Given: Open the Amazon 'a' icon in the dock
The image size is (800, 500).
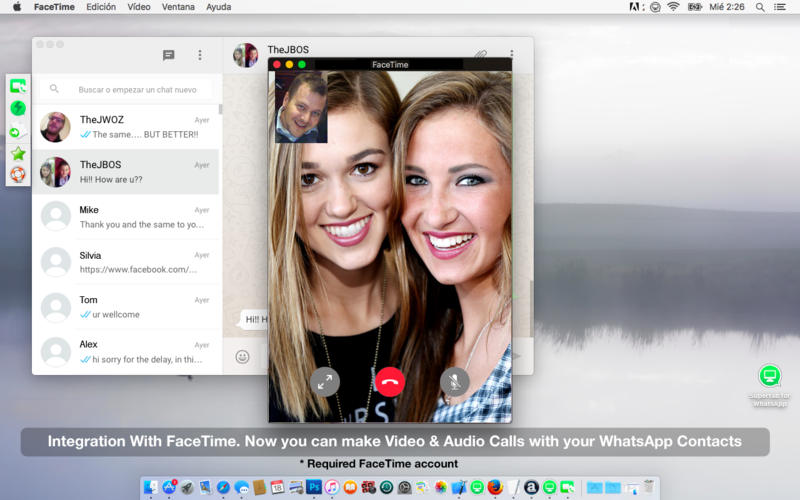Looking at the screenshot, I should click(531, 488).
